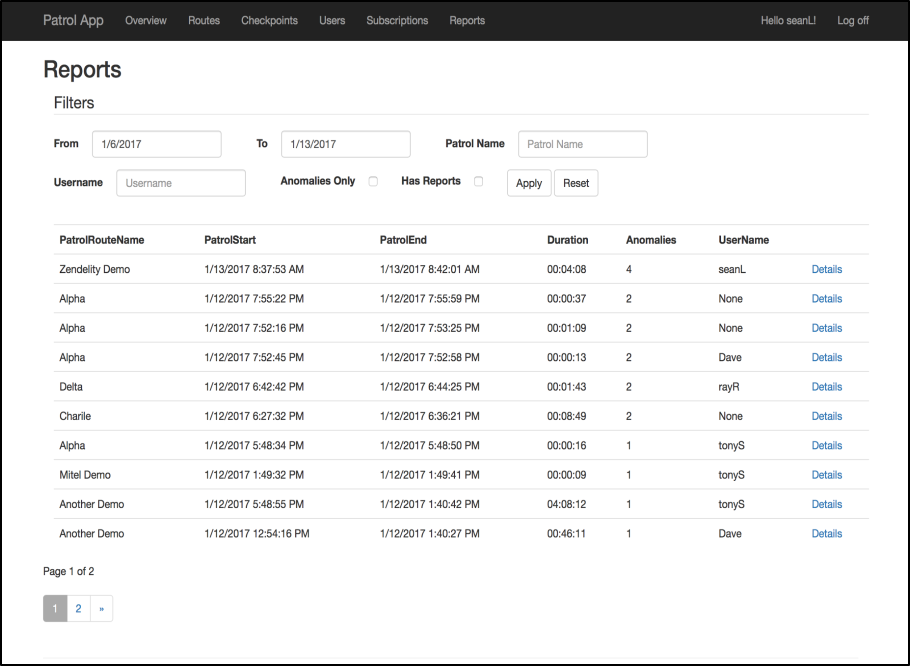Click the next page » arrow

click(101, 608)
